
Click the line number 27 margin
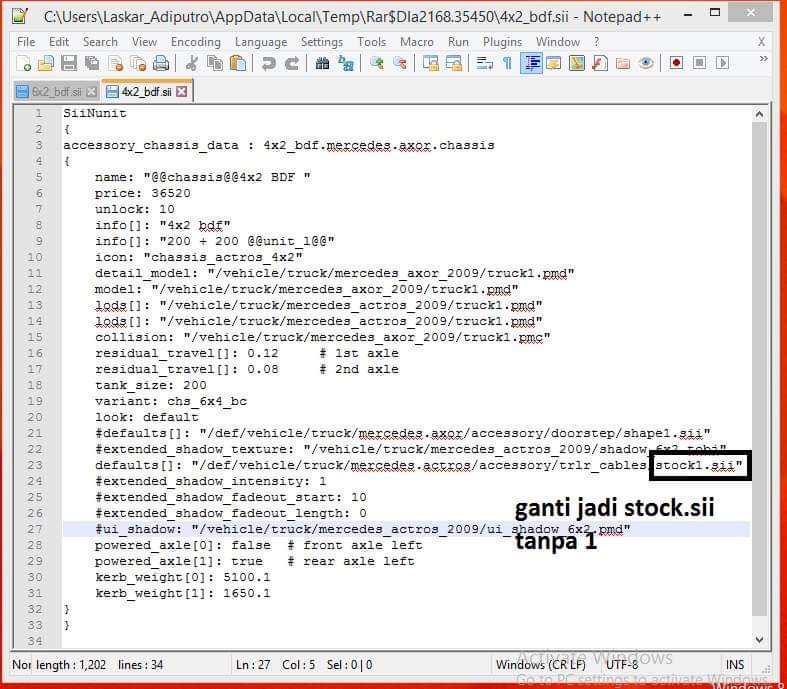[35, 529]
